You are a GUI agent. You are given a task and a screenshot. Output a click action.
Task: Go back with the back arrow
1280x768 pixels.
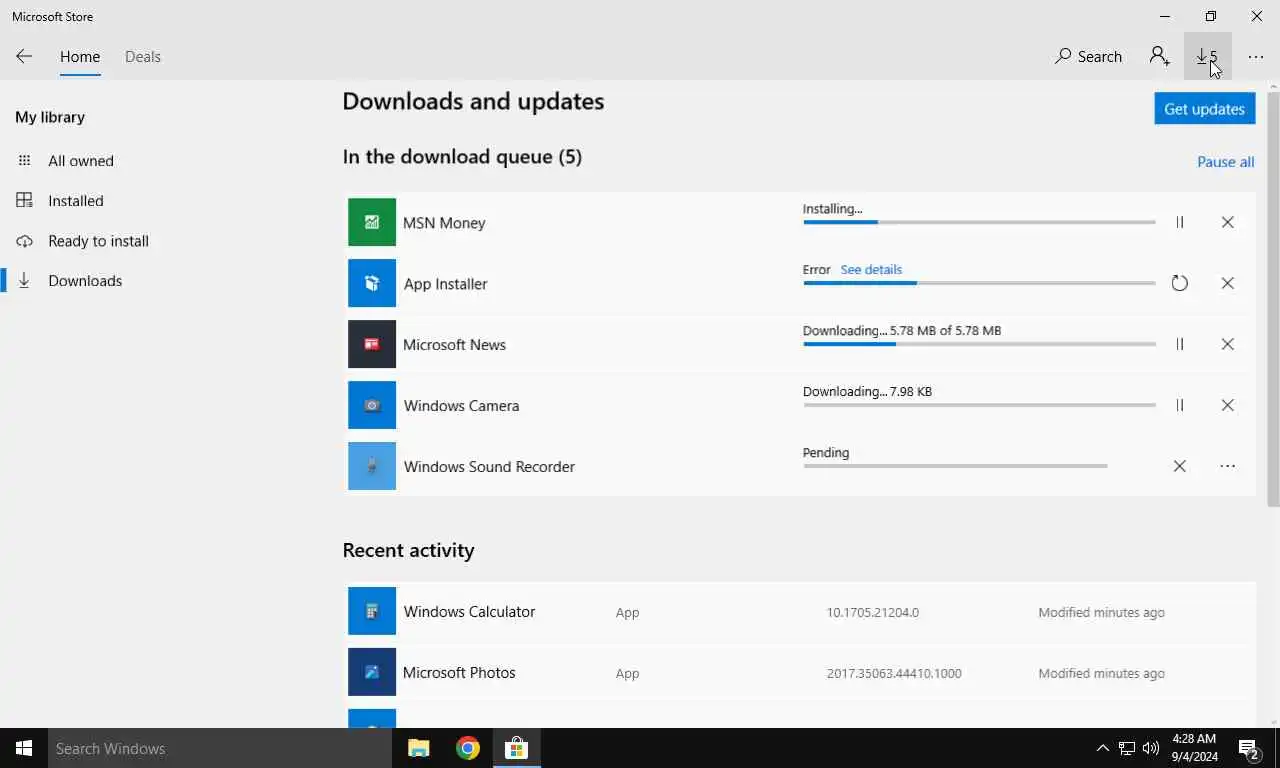[24, 57]
